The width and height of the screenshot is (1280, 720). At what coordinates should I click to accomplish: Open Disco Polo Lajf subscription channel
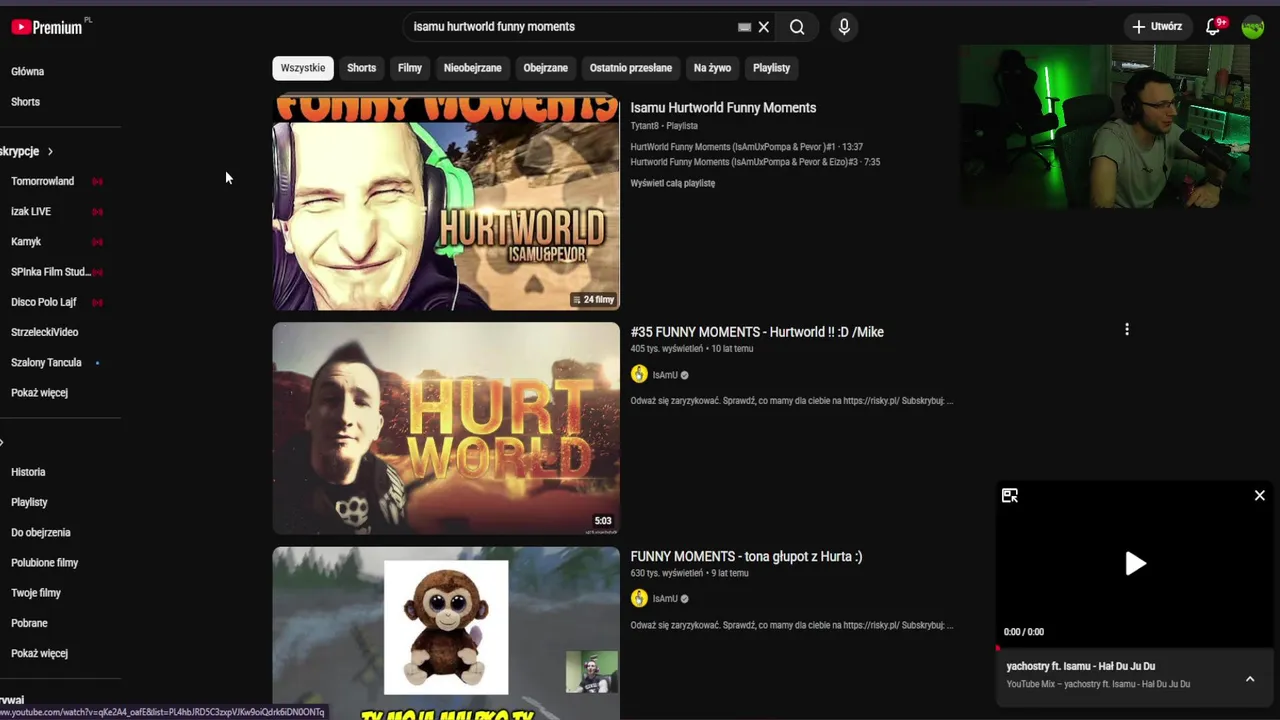pyautogui.click(x=44, y=302)
